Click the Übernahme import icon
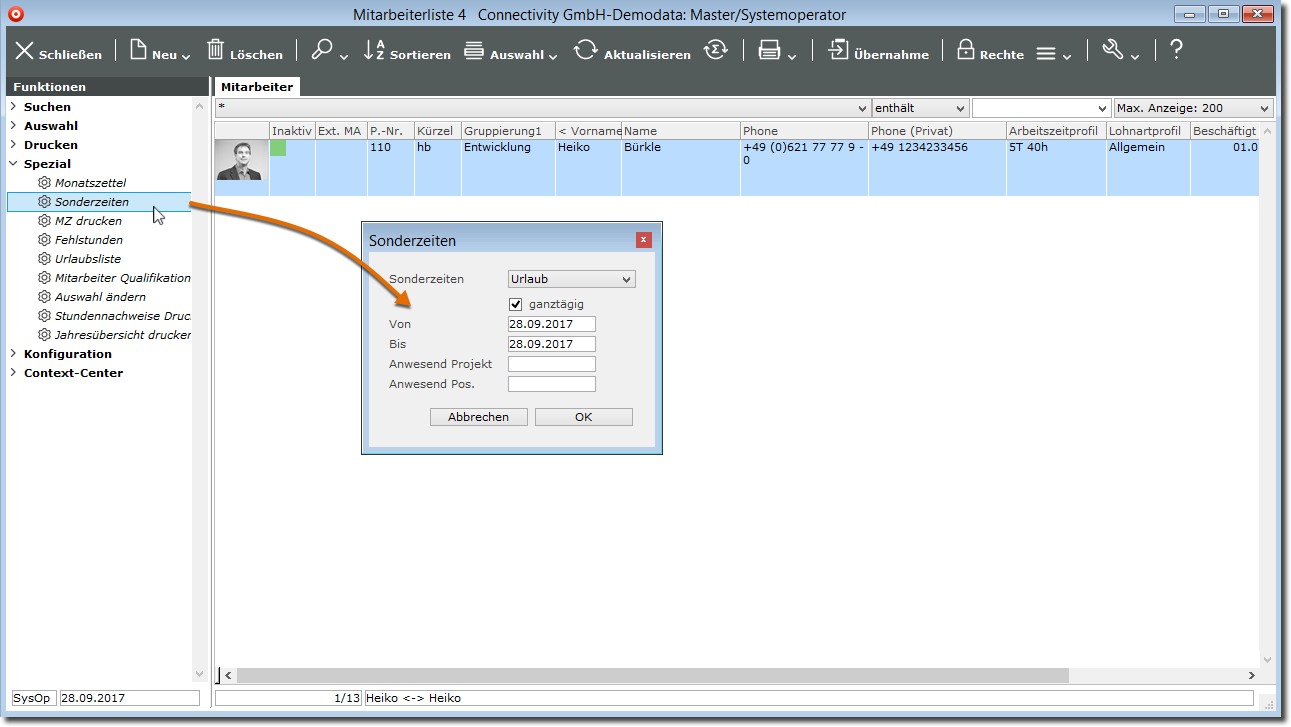The width and height of the screenshot is (1291, 727). (838, 51)
